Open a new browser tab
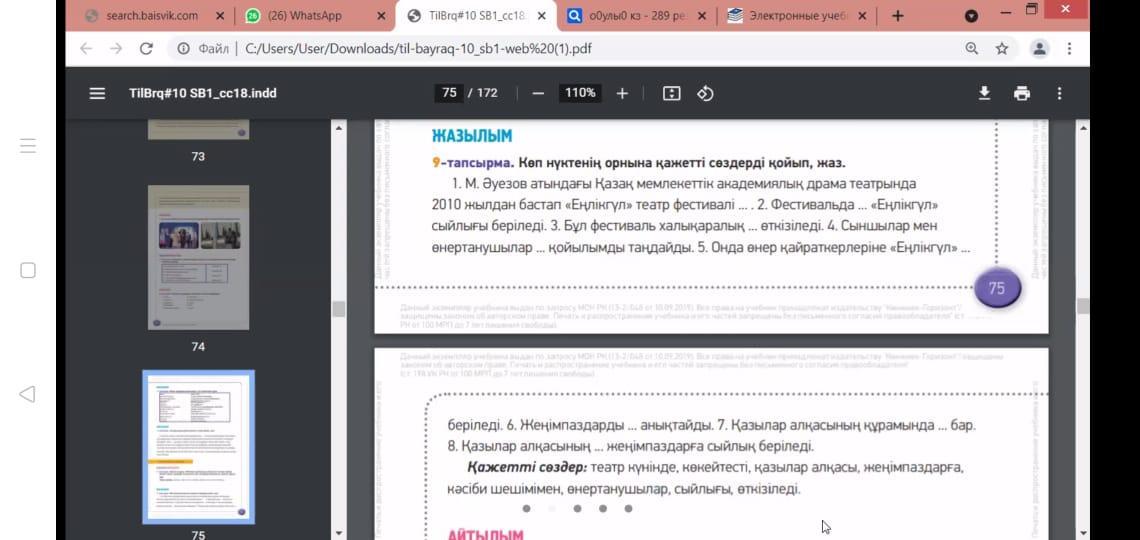 [897, 16]
